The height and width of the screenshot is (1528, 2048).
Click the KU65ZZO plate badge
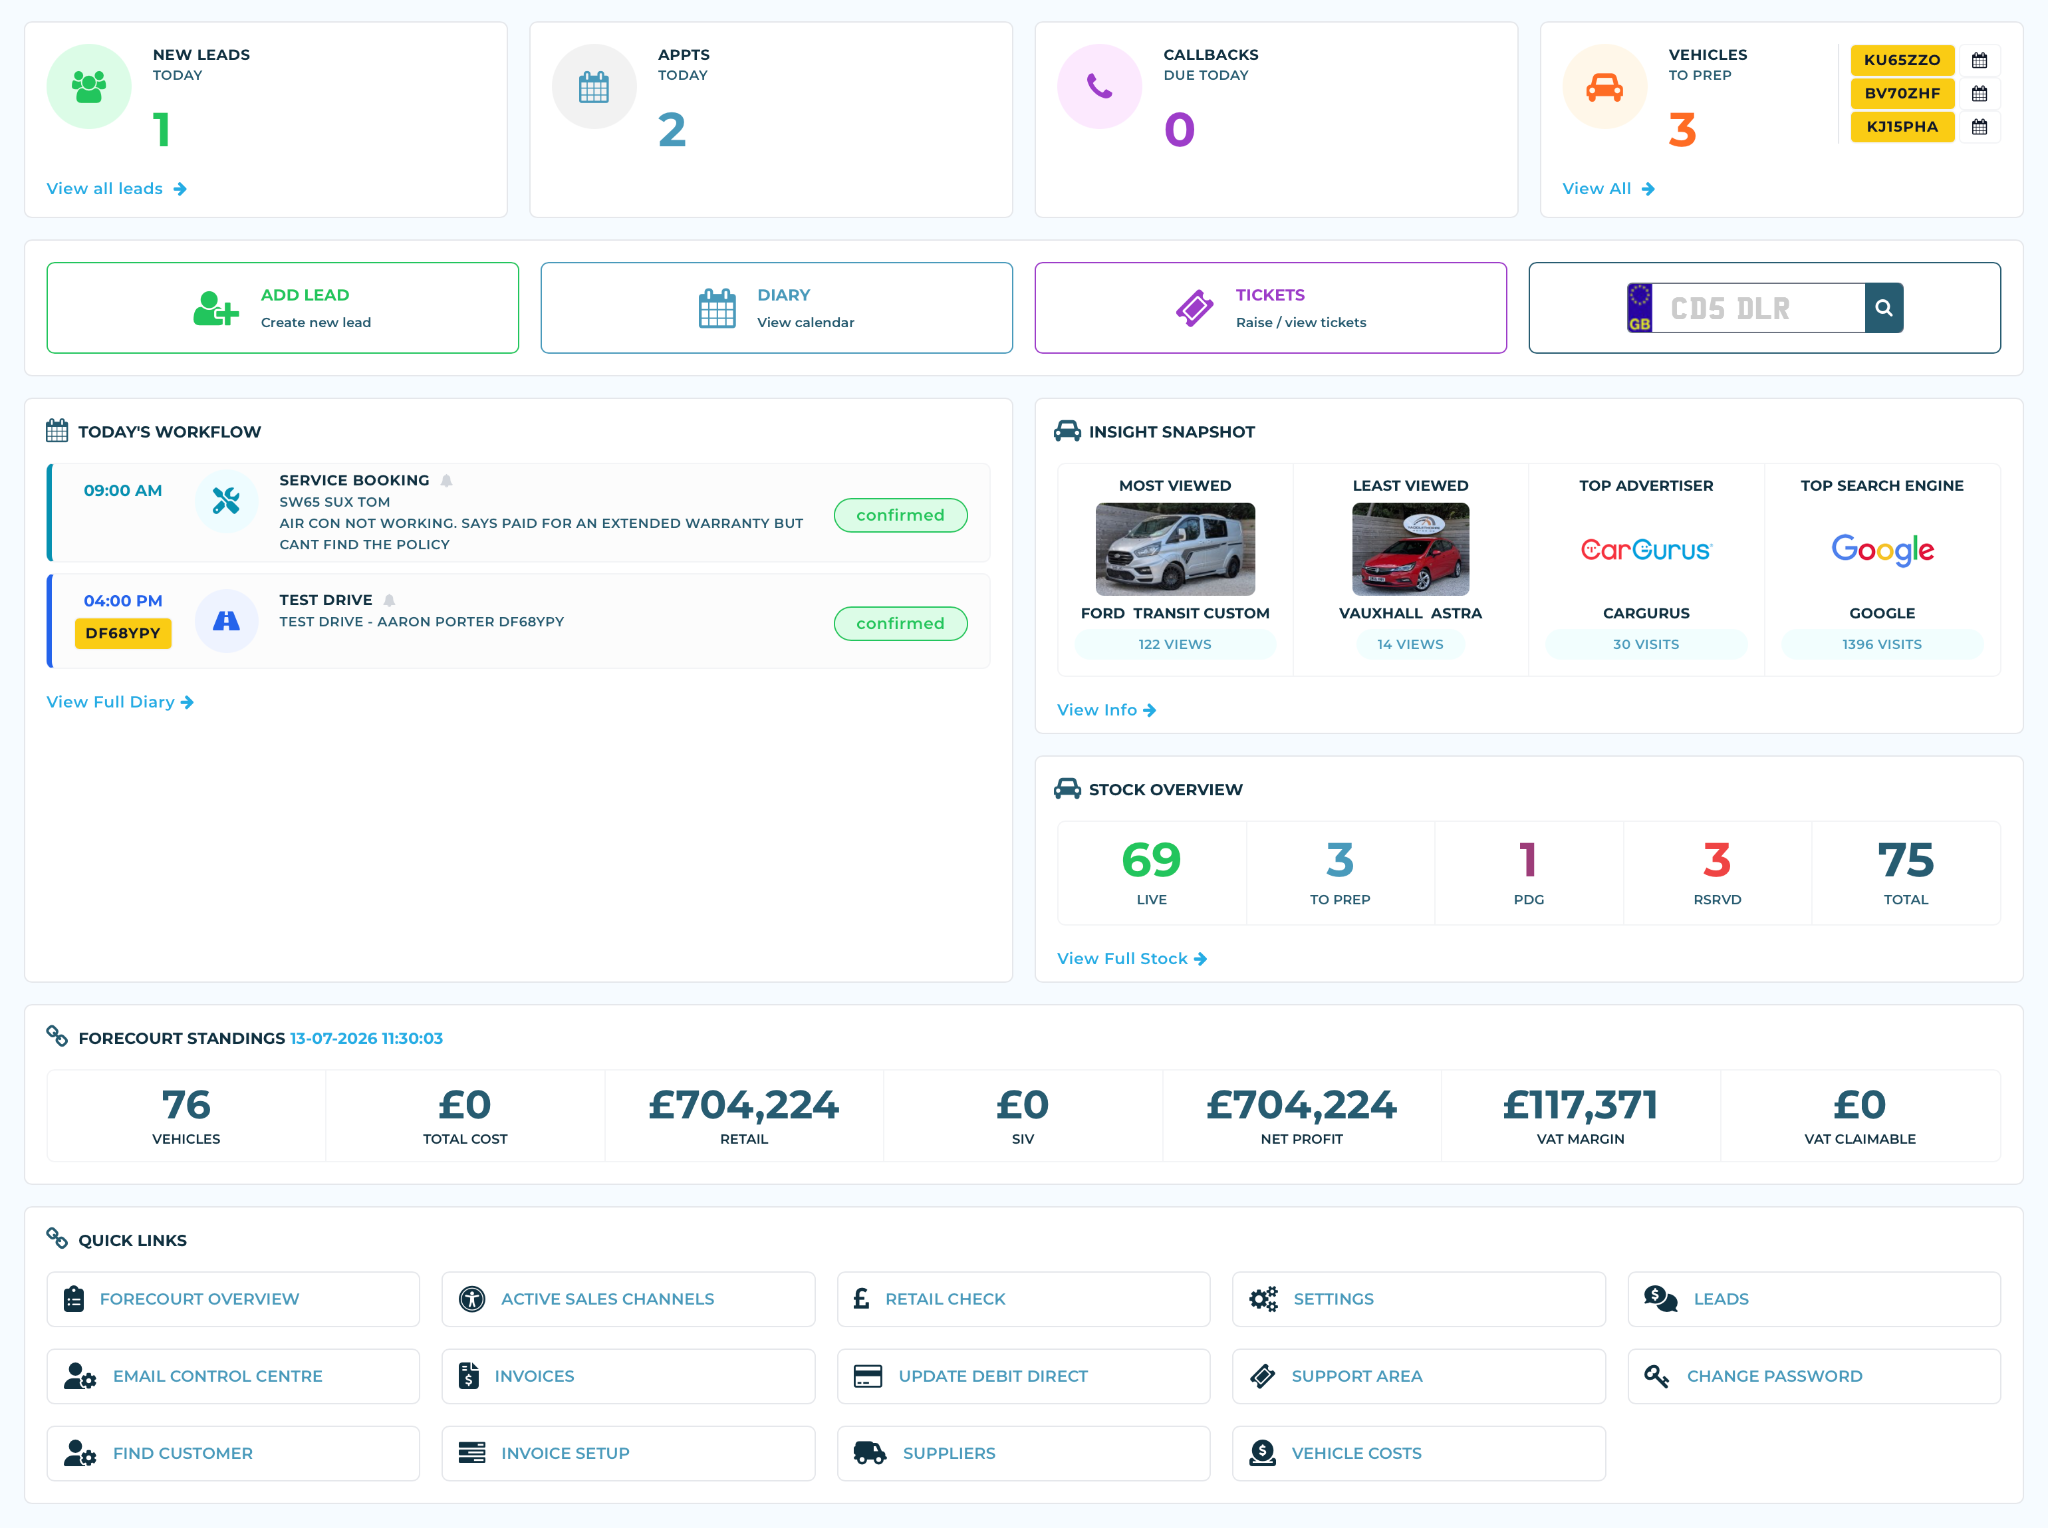pos(1902,60)
